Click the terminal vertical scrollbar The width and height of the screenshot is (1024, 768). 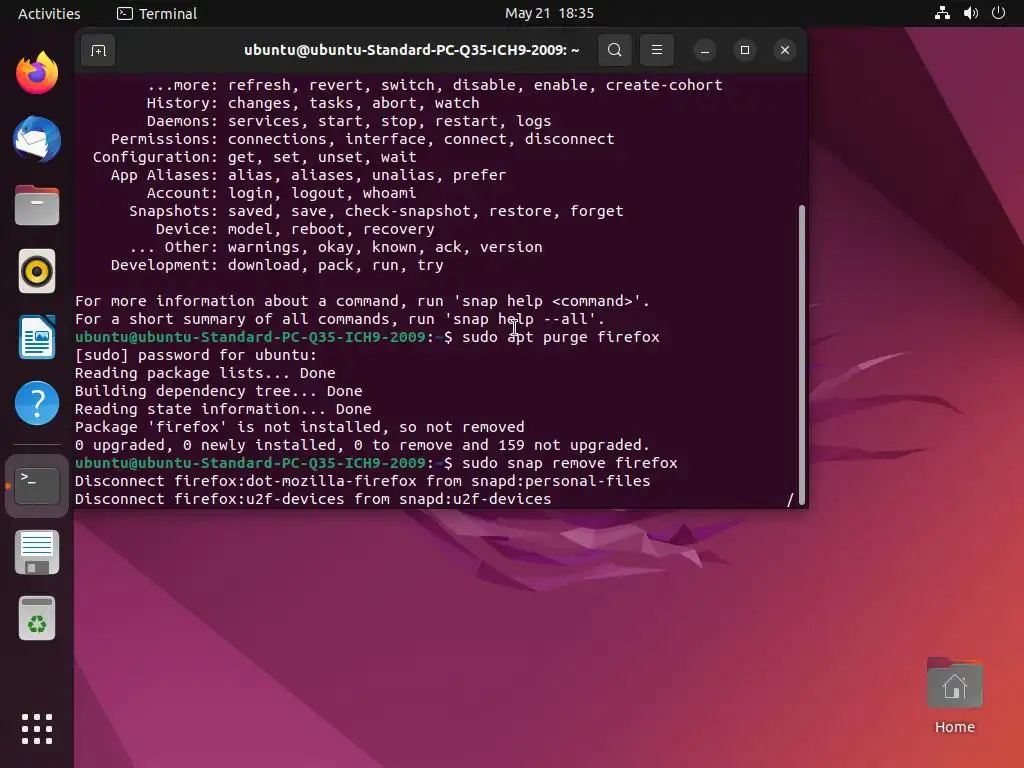point(801,355)
